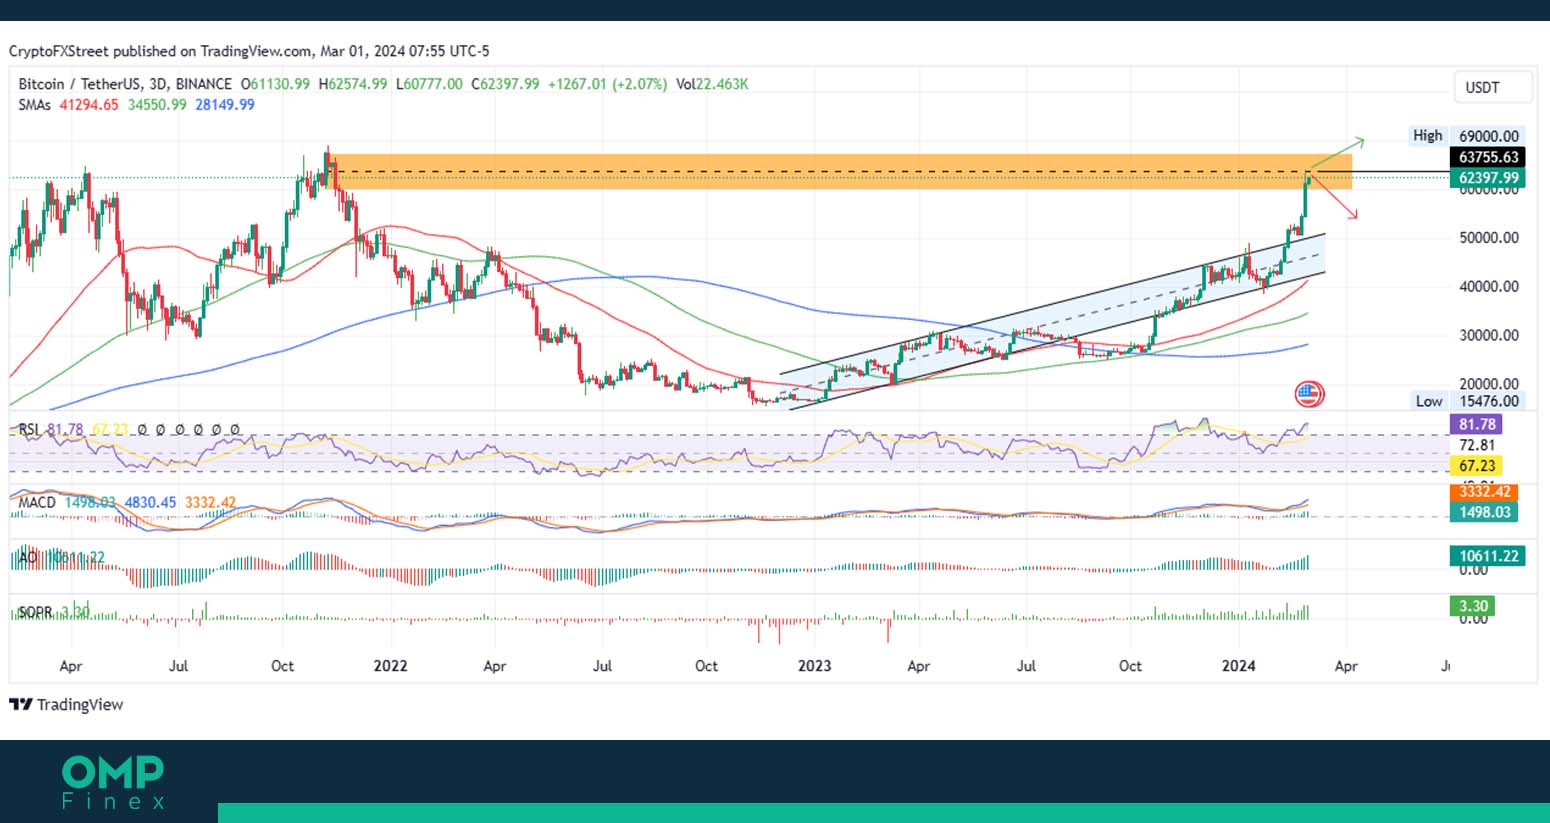Click the MACD legend value 4830.45

(x=150, y=502)
